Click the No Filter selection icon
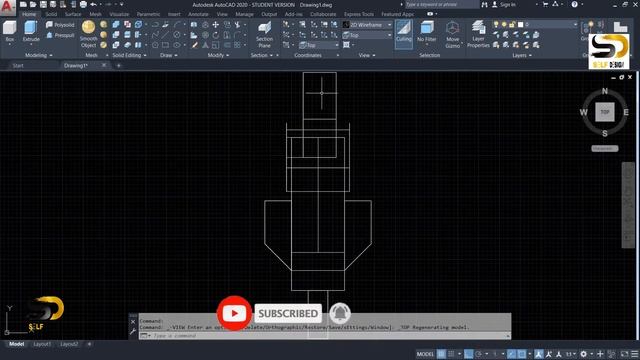 click(427, 32)
